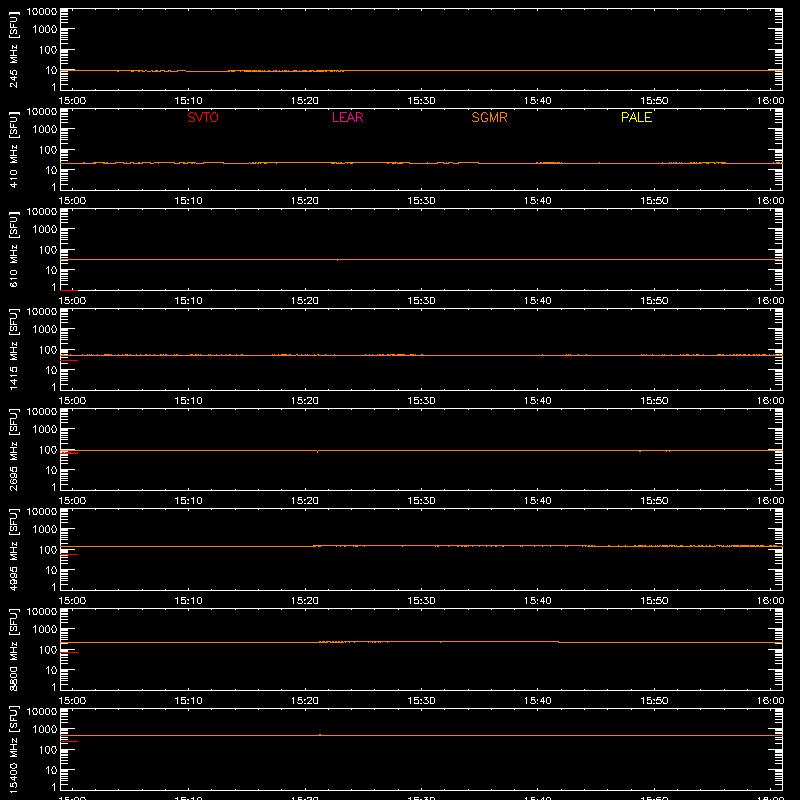Screen dimensions: 800x800
Task: Click the 1000 tick value on 4995 MHz axis
Action: [45, 530]
